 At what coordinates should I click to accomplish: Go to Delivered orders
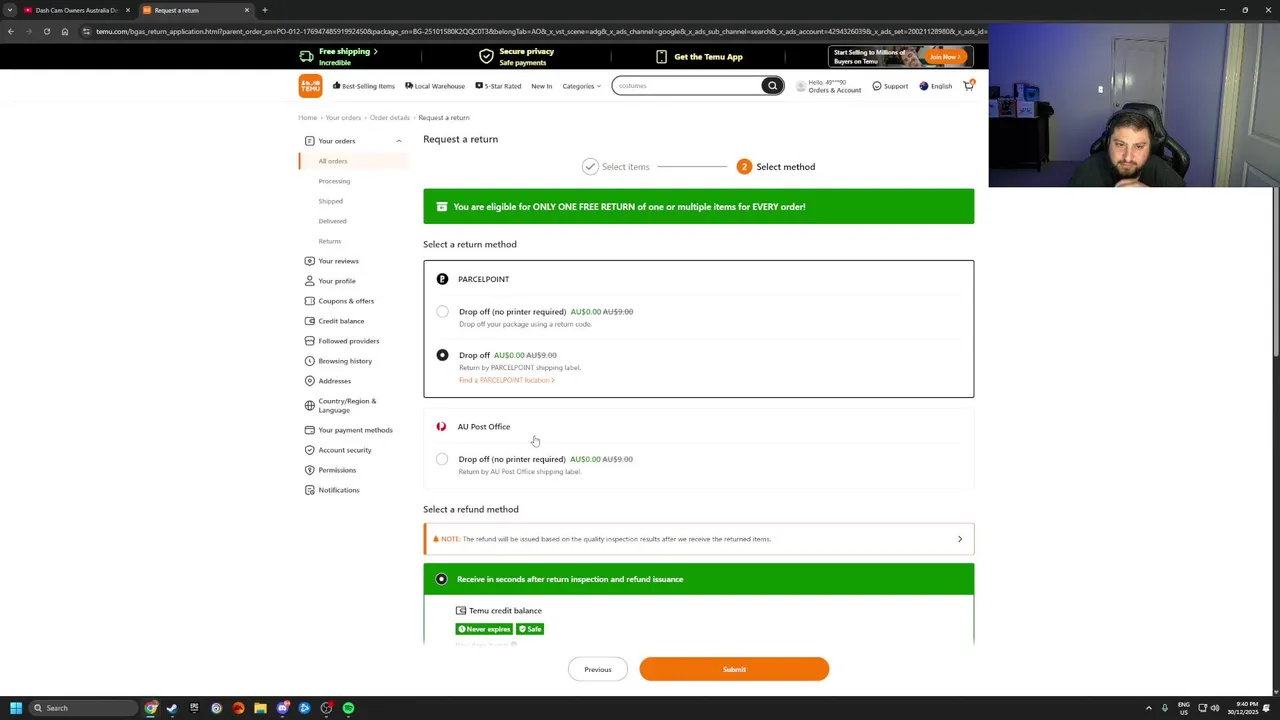tap(332, 221)
